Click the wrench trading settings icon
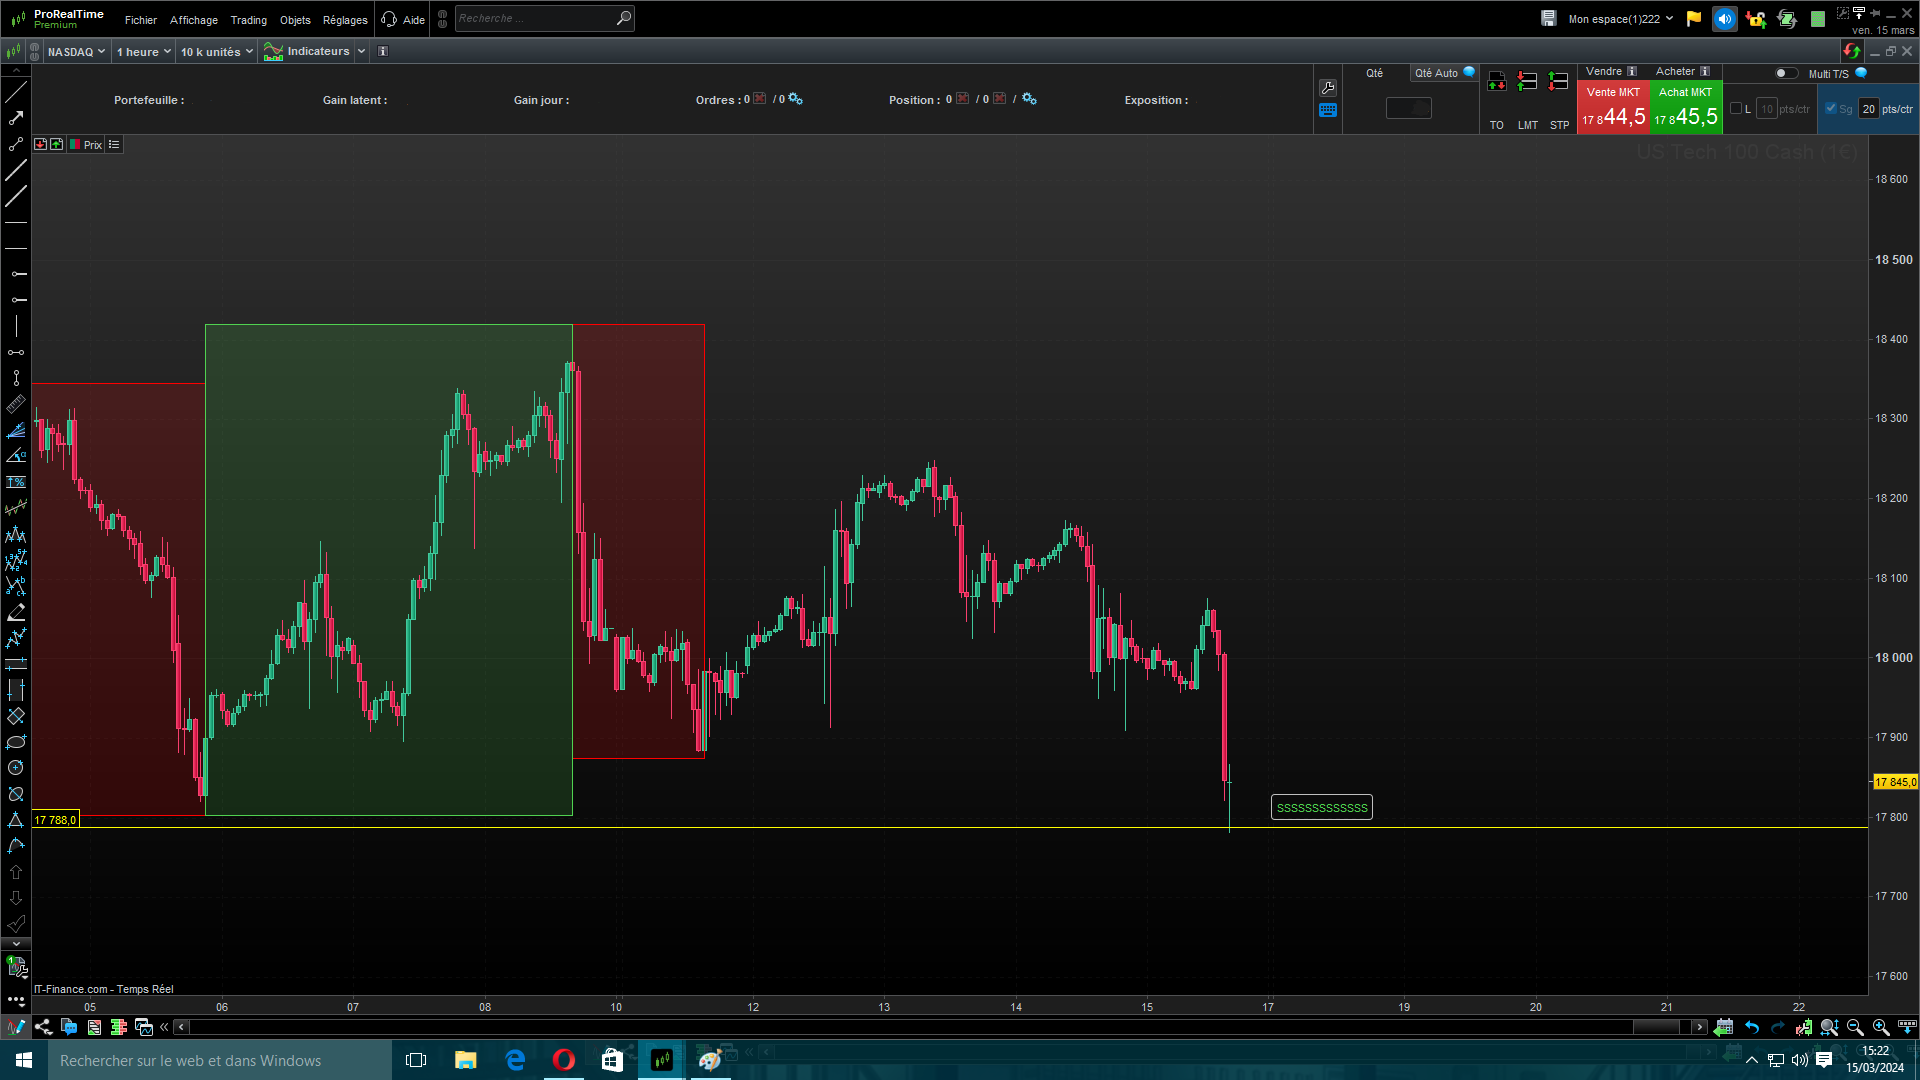The width and height of the screenshot is (1920, 1080). (x=1328, y=88)
